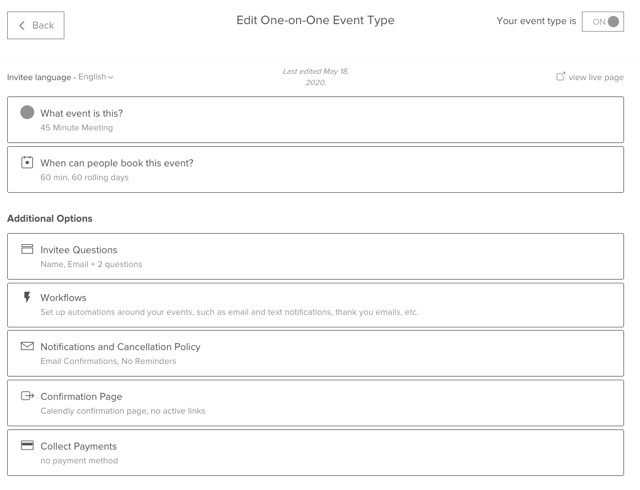Go back with the Back button
Image resolution: width=640 pixels, height=490 pixels.
pos(36,25)
